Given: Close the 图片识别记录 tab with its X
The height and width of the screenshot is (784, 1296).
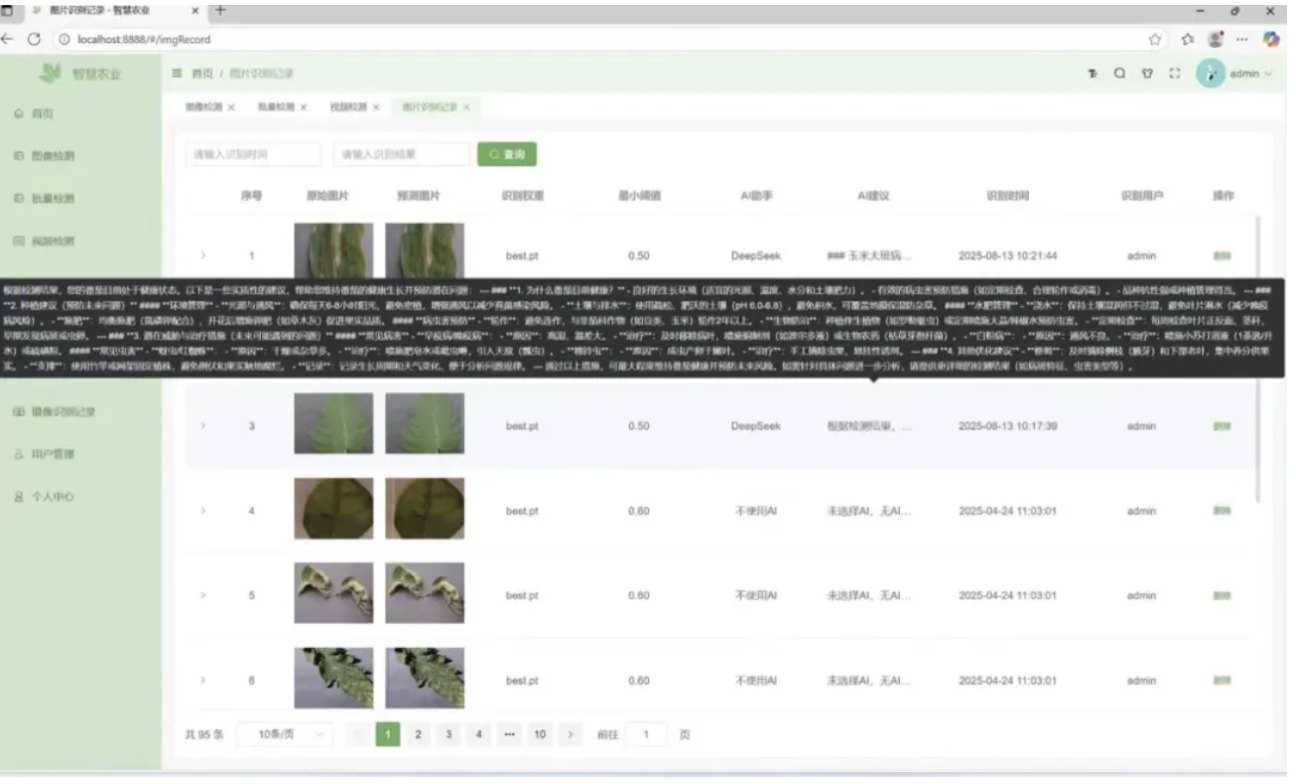Looking at the screenshot, I should click(466, 106).
